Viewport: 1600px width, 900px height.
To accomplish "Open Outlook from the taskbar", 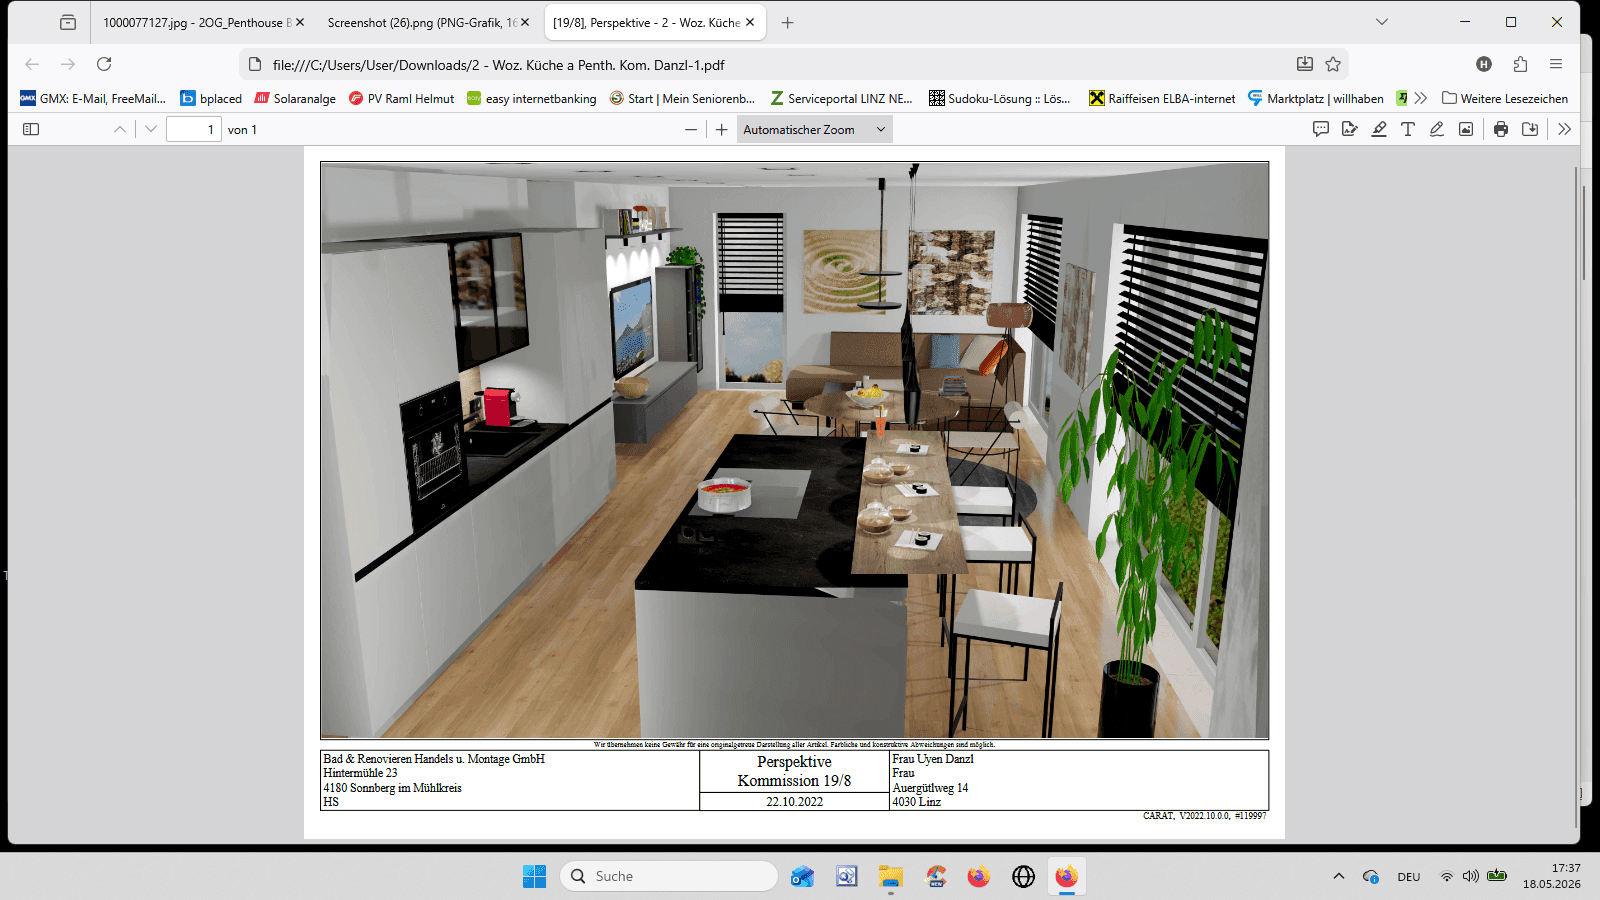I will click(802, 876).
